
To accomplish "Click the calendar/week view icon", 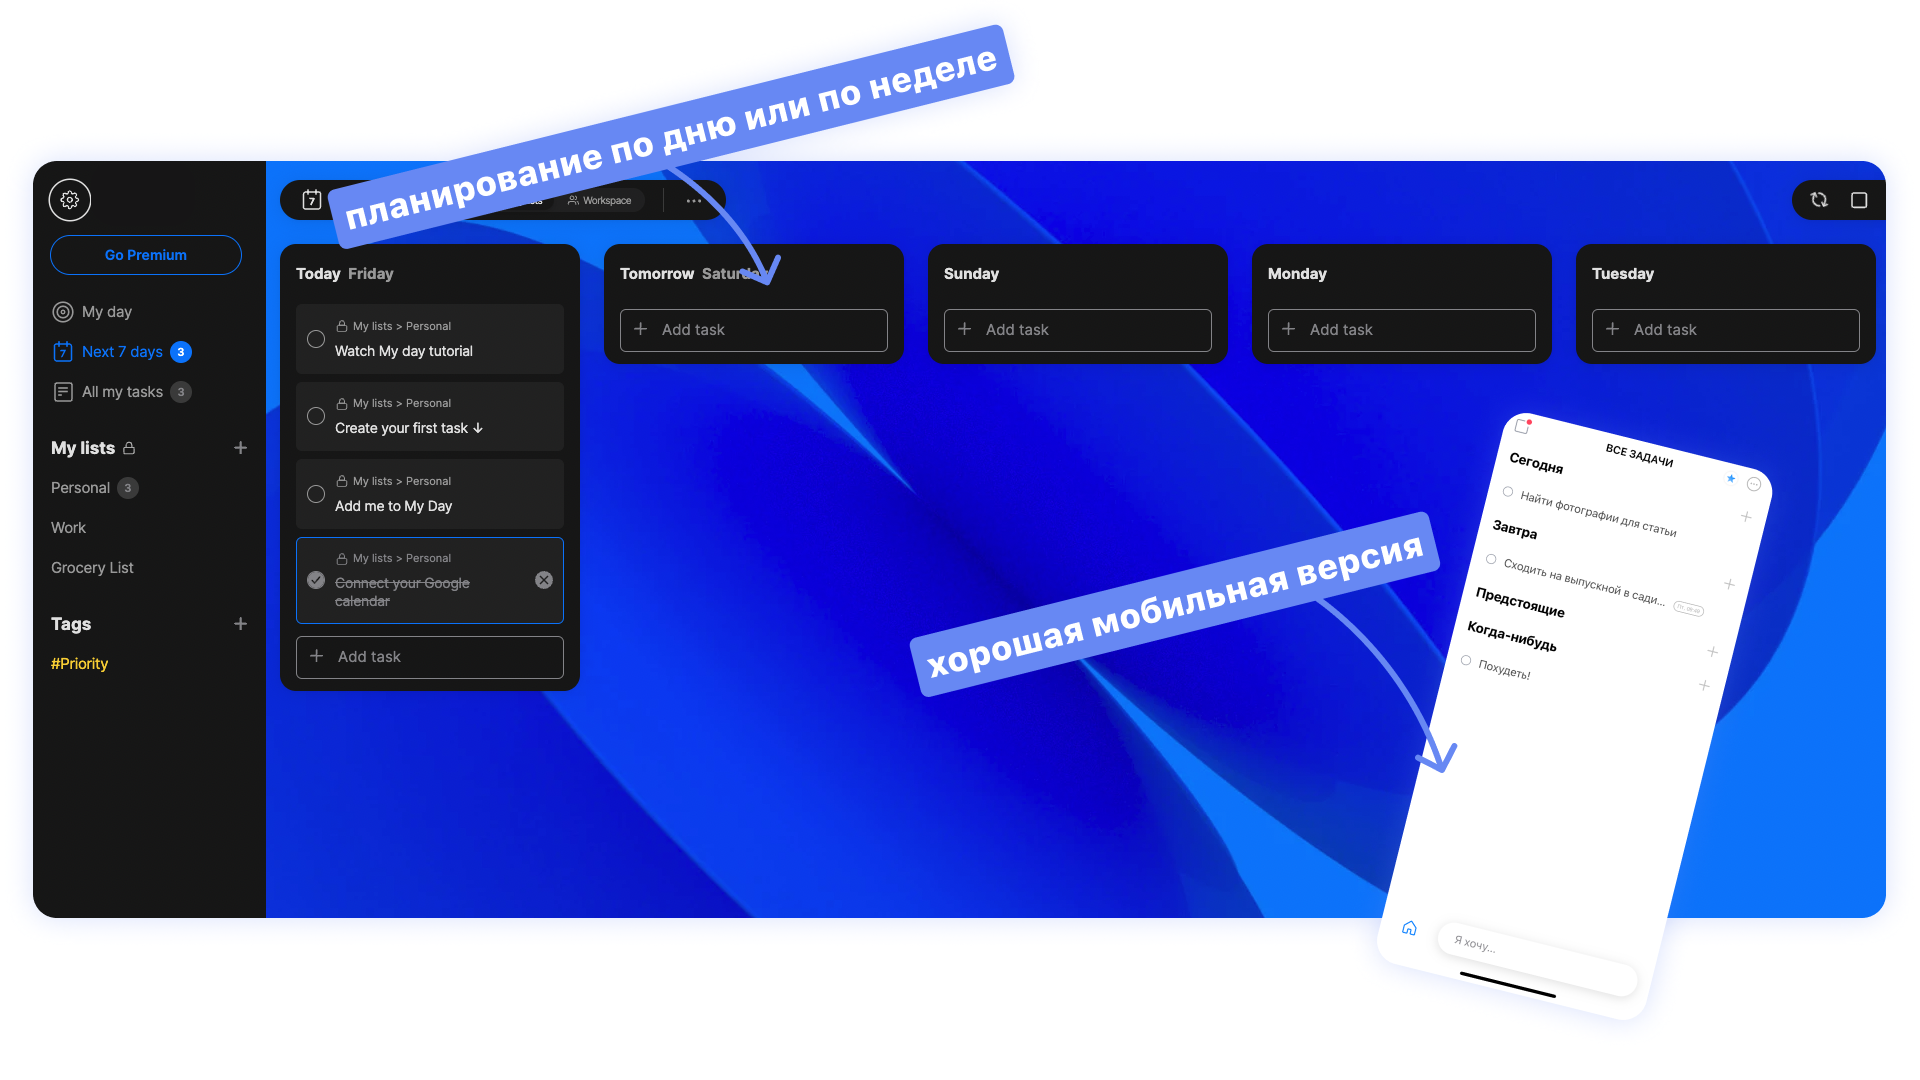I will [x=311, y=199].
